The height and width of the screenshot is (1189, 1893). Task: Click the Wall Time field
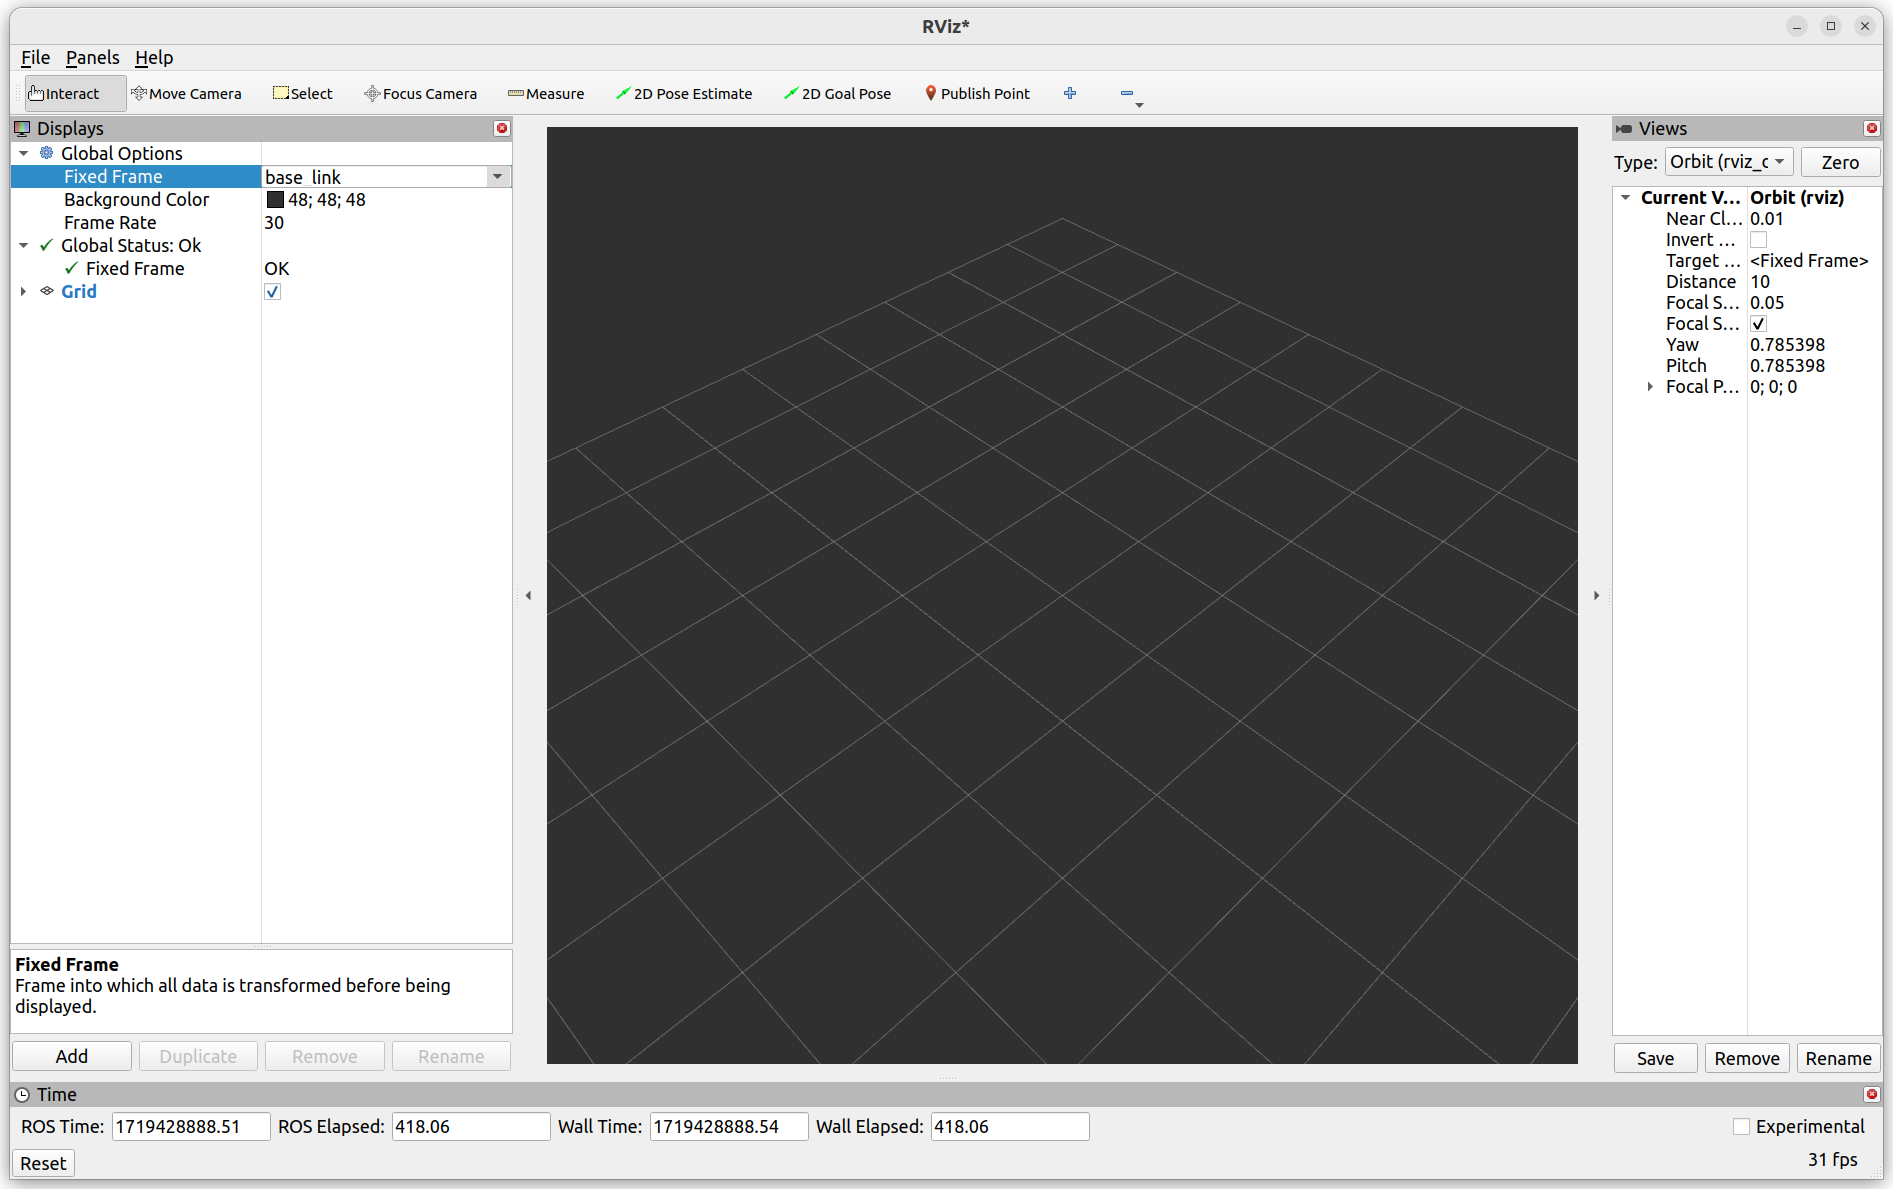728,1126
